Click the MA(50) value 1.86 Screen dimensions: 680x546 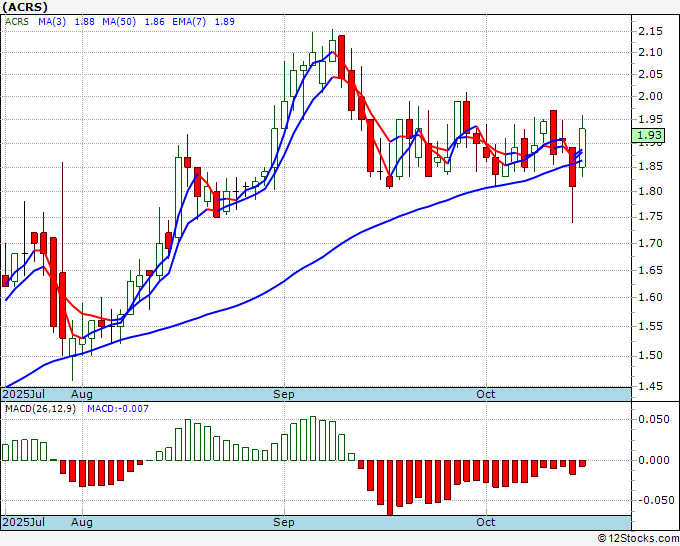tap(154, 22)
